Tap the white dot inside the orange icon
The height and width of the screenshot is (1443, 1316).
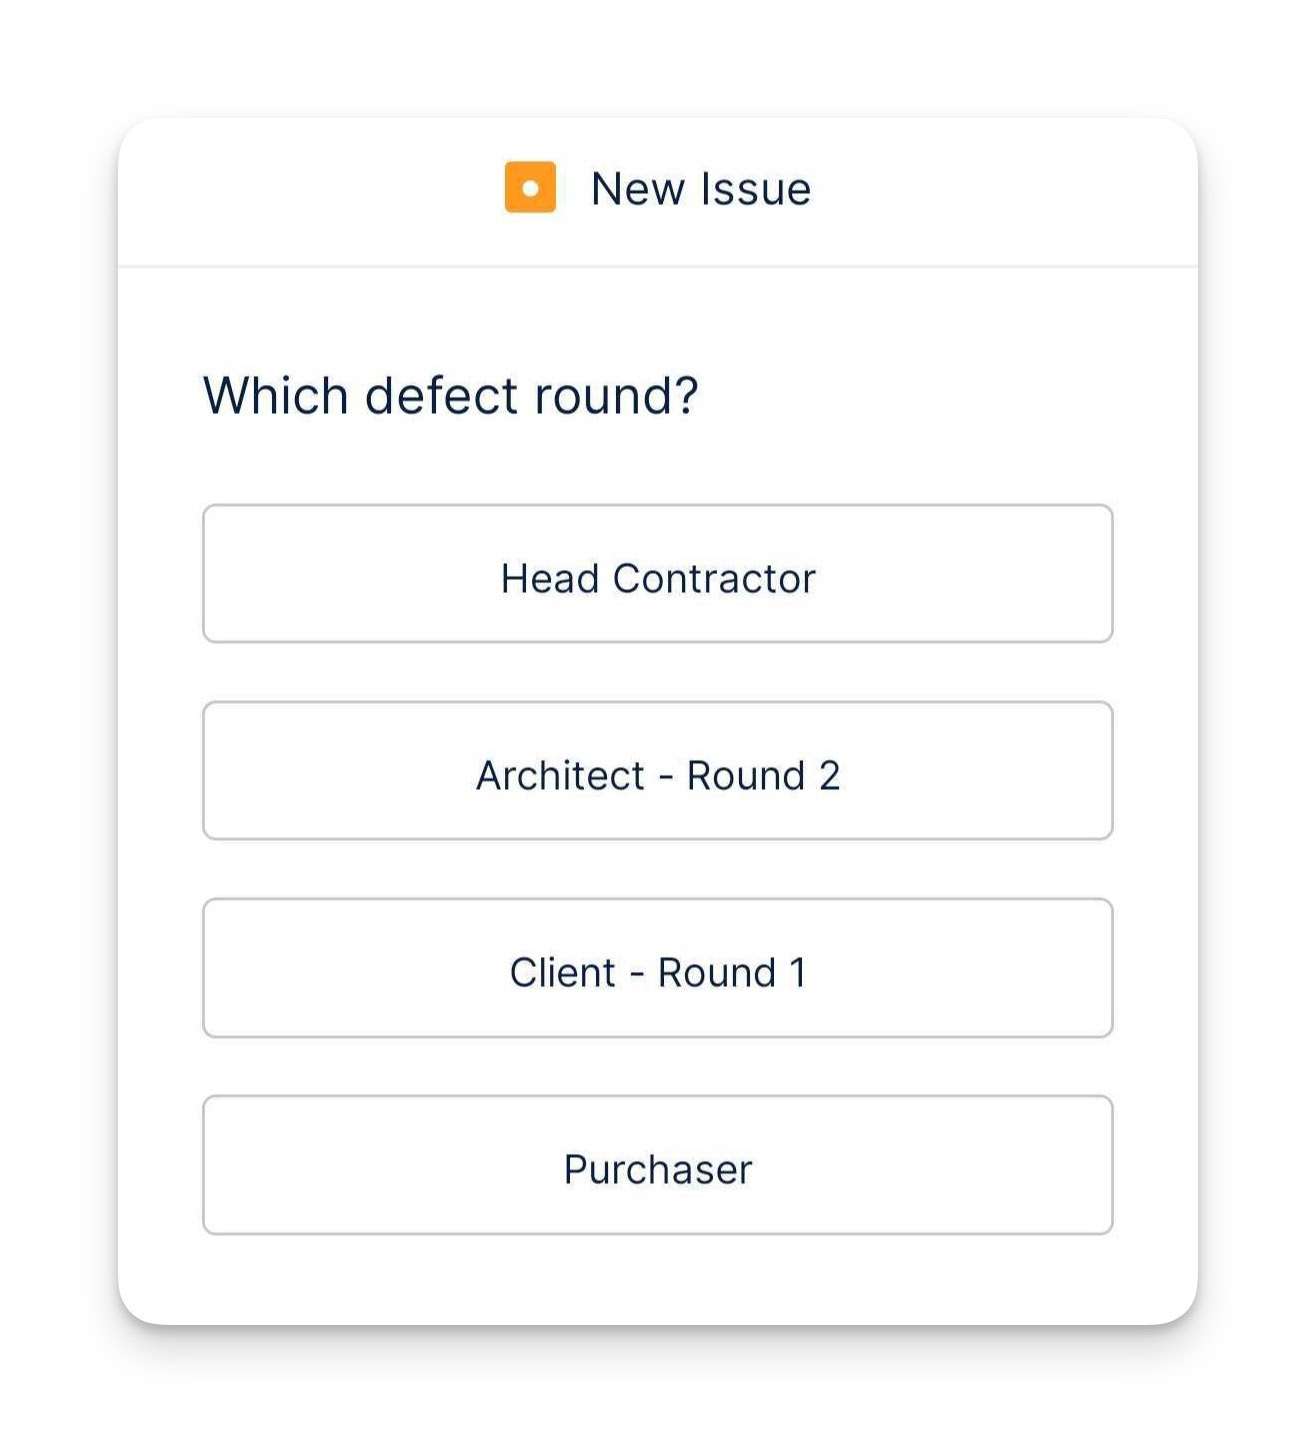530,187
